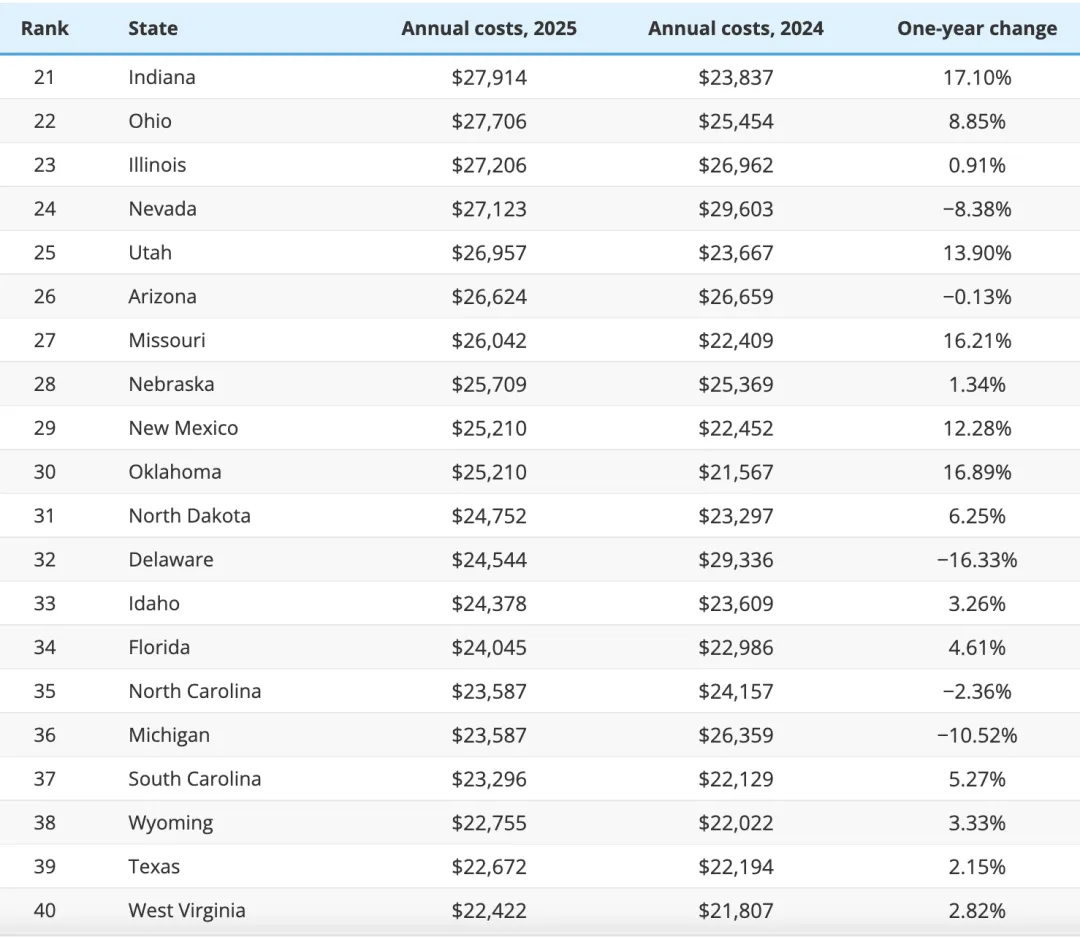Click Ohio in the State column
The height and width of the screenshot is (937, 1080).
[150, 121]
